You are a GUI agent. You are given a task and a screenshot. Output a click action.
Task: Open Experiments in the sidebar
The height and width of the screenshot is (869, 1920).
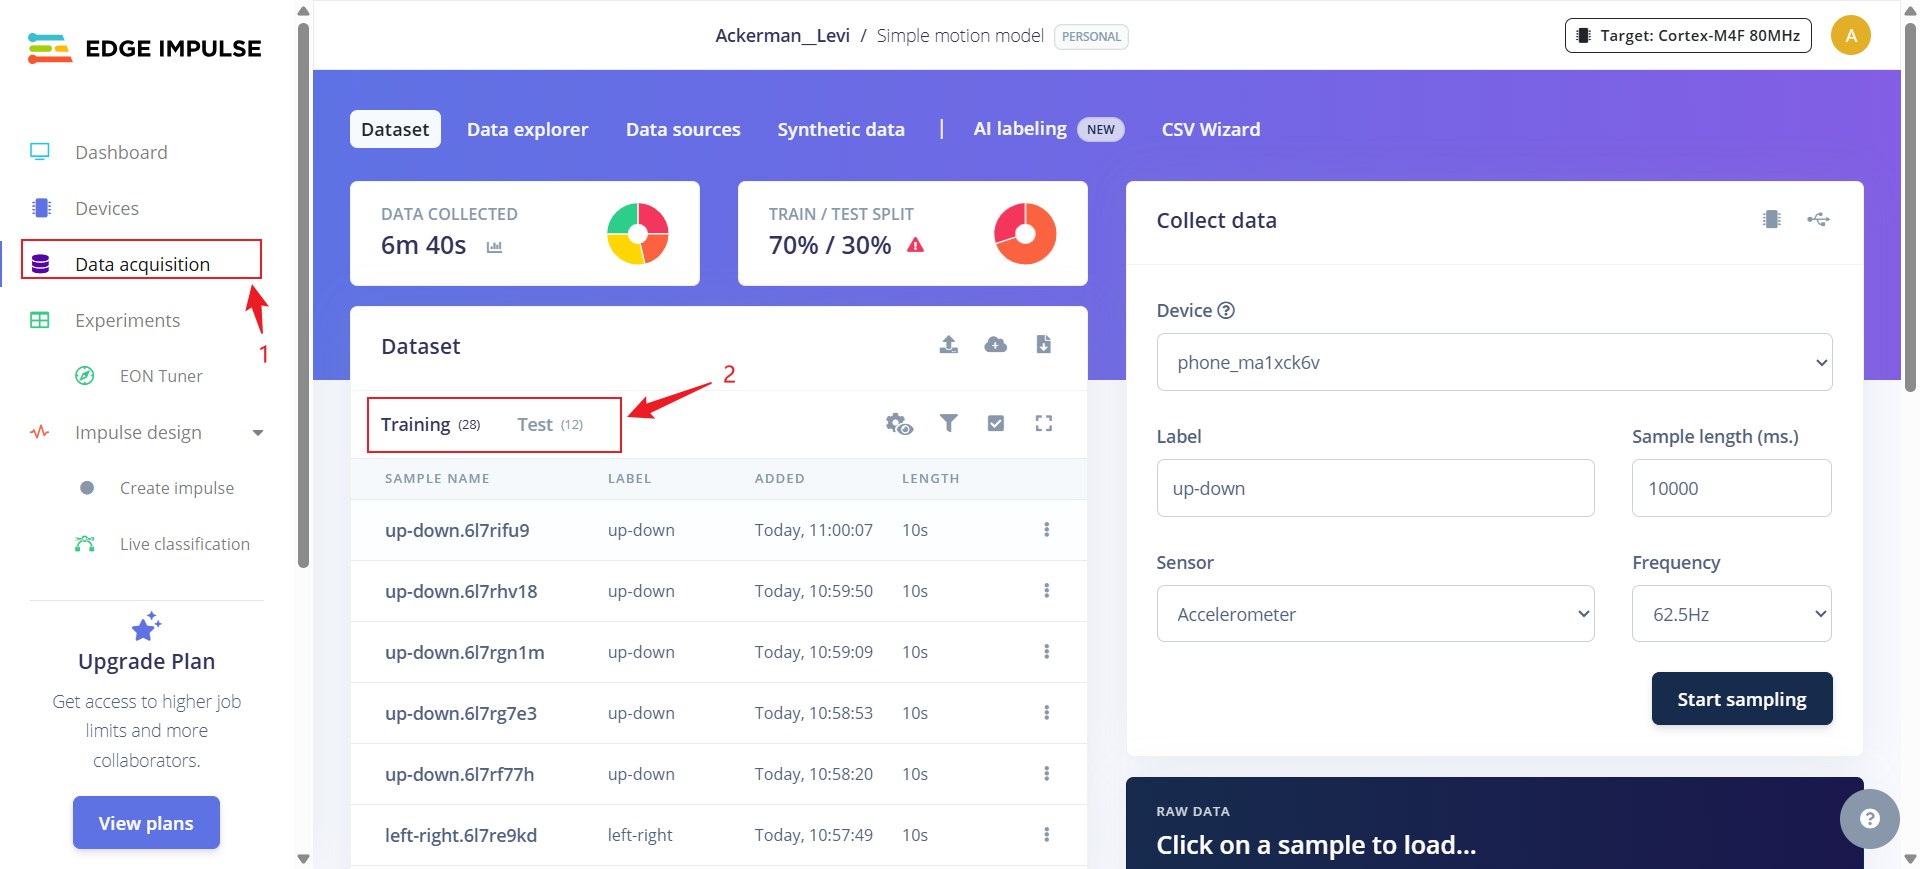128,320
